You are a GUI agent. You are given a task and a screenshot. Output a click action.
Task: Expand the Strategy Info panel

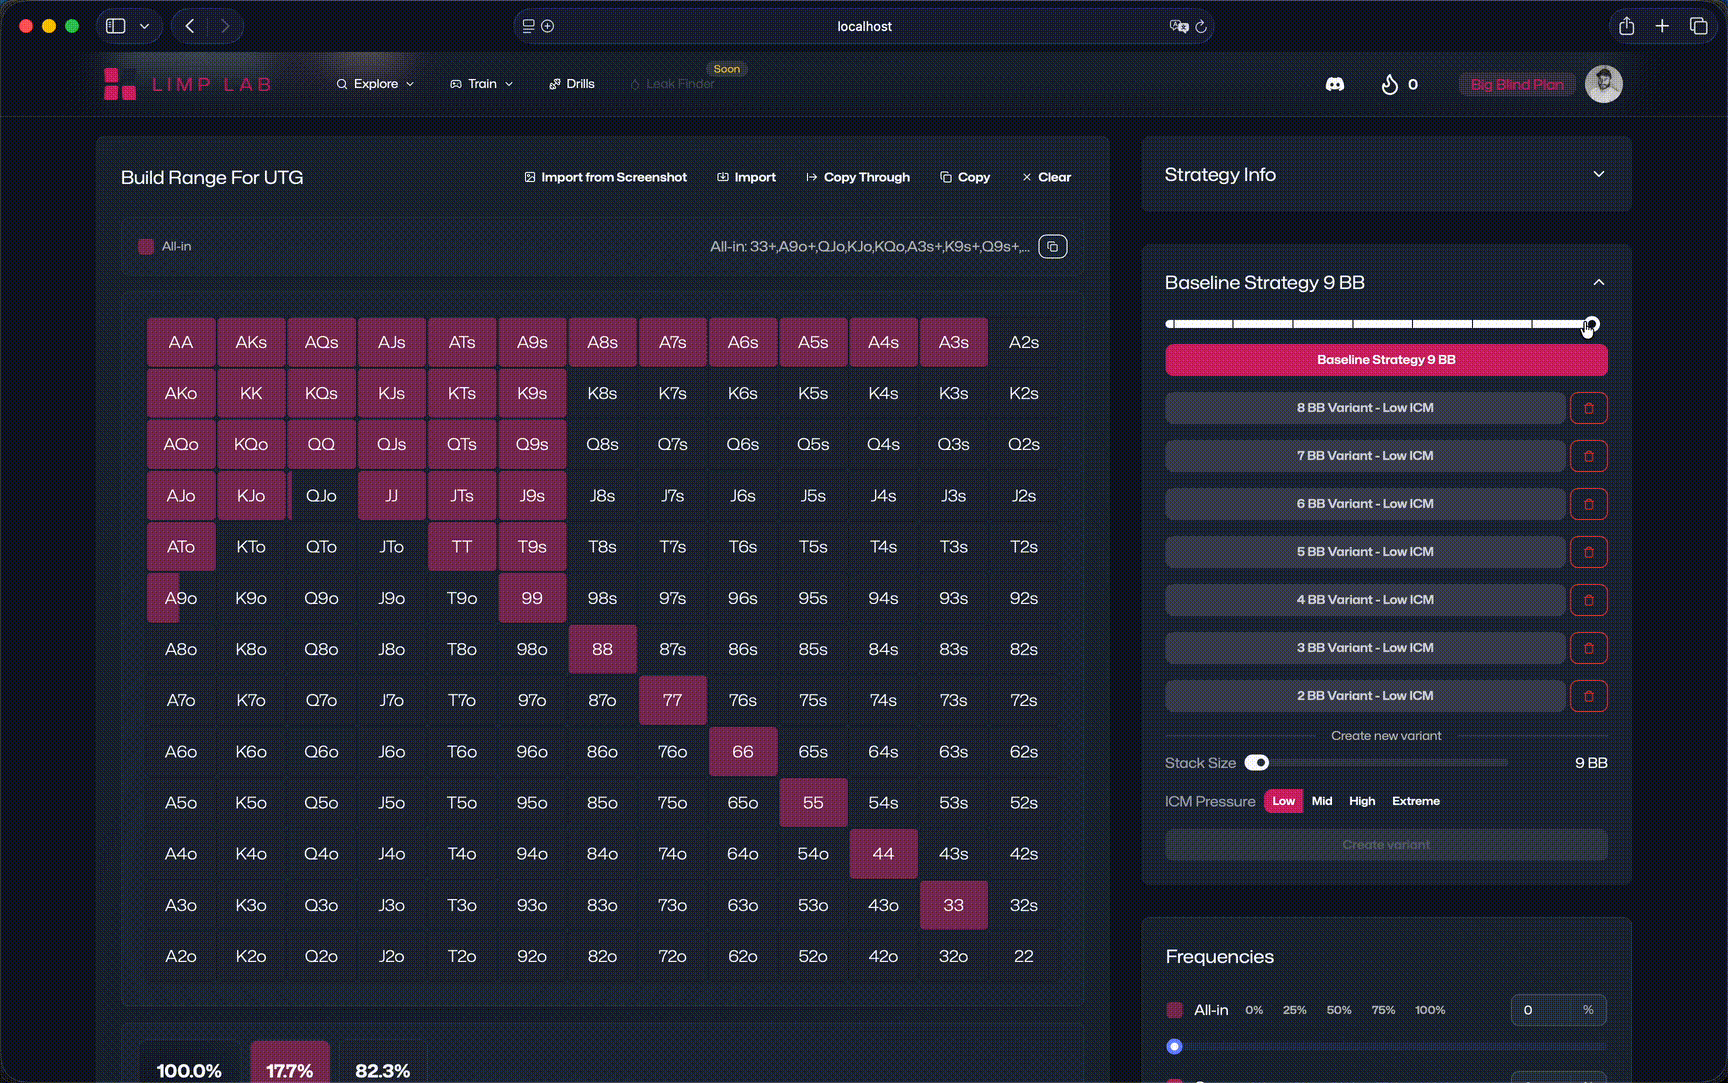coord(1598,175)
